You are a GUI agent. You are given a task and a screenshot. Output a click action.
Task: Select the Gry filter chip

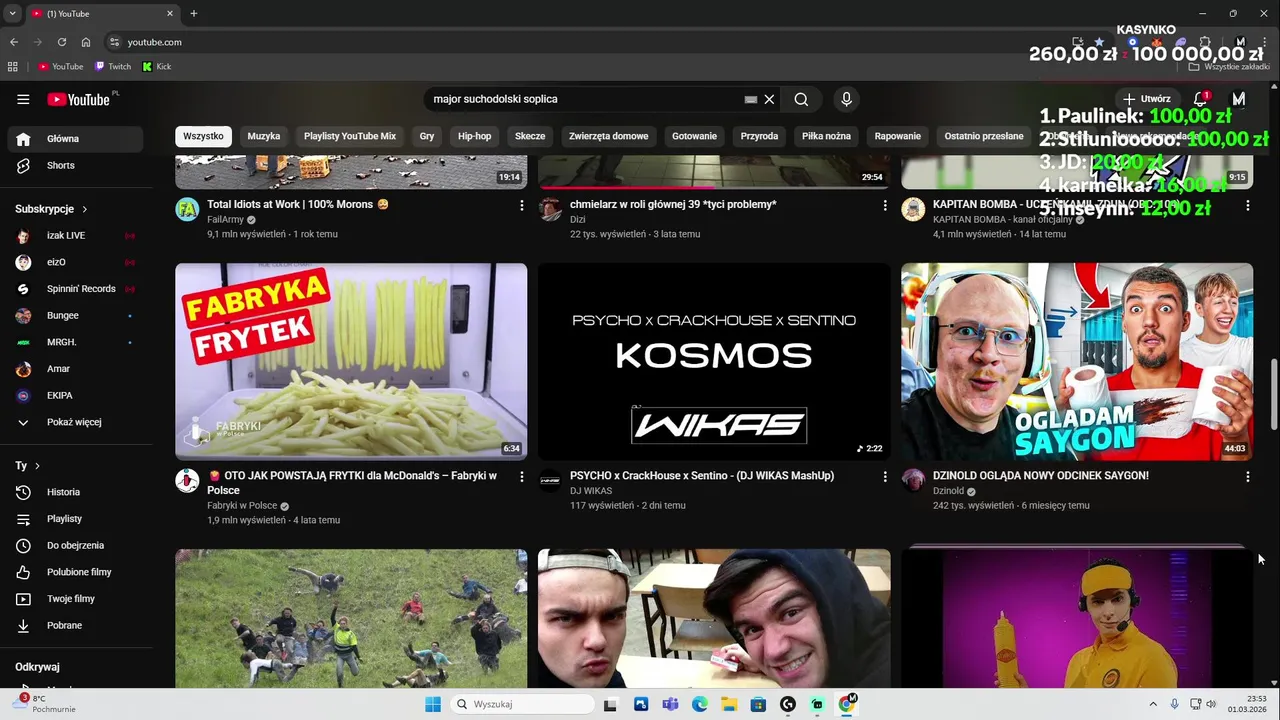pyautogui.click(x=427, y=136)
